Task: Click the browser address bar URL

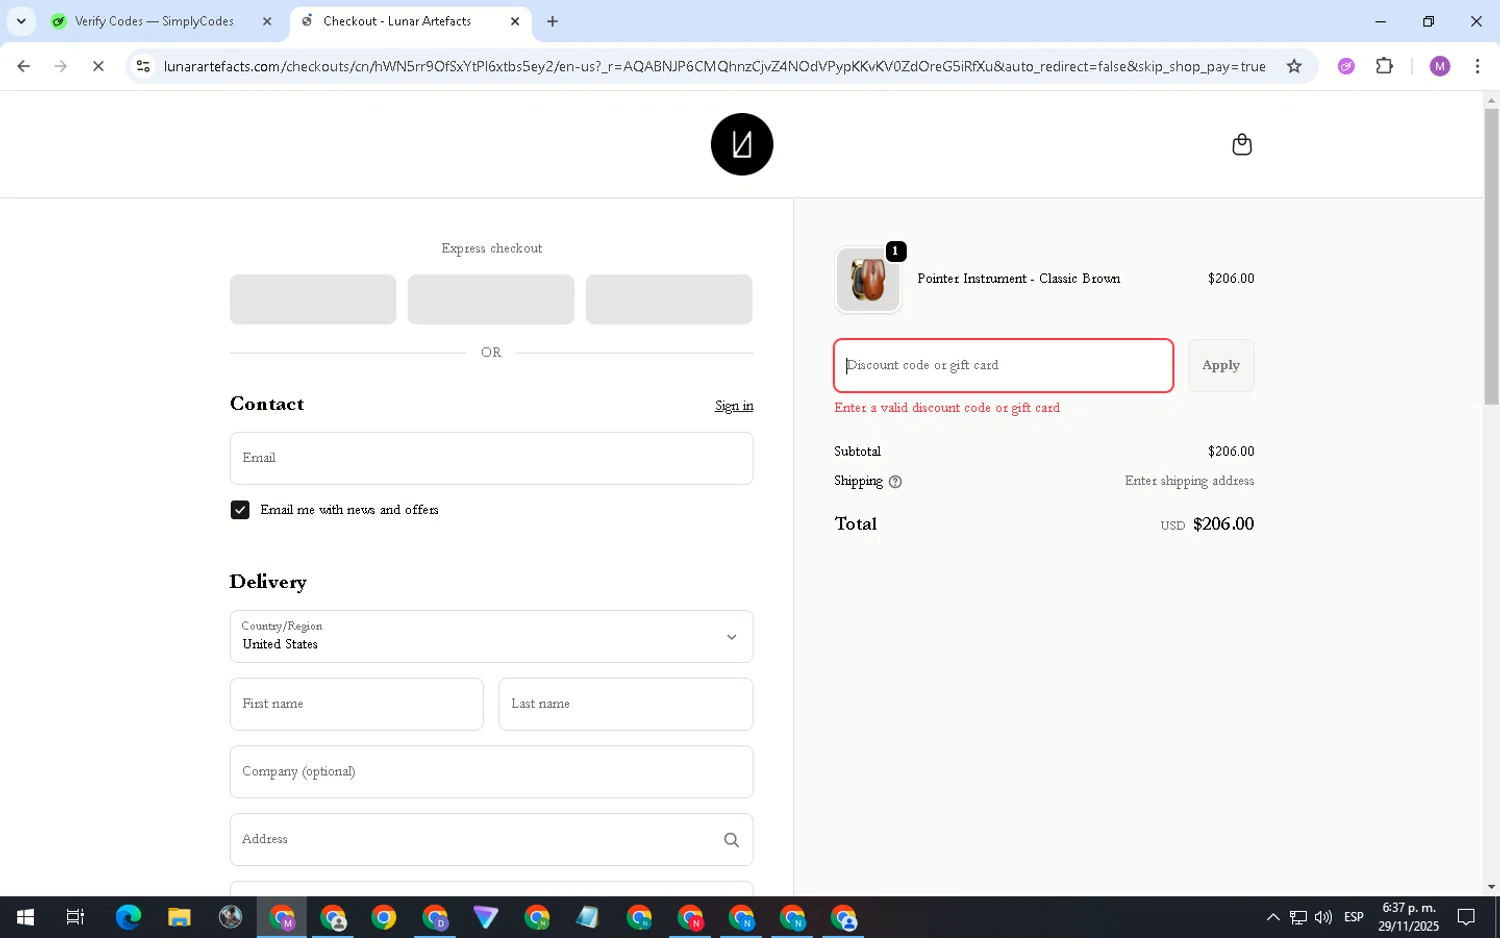Action: click(x=714, y=66)
